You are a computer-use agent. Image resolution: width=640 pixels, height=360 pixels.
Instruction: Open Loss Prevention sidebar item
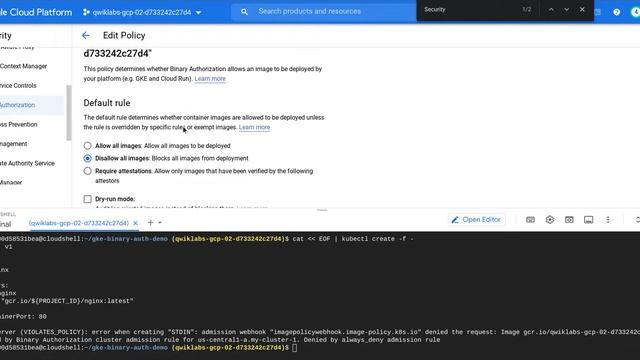point(18,124)
